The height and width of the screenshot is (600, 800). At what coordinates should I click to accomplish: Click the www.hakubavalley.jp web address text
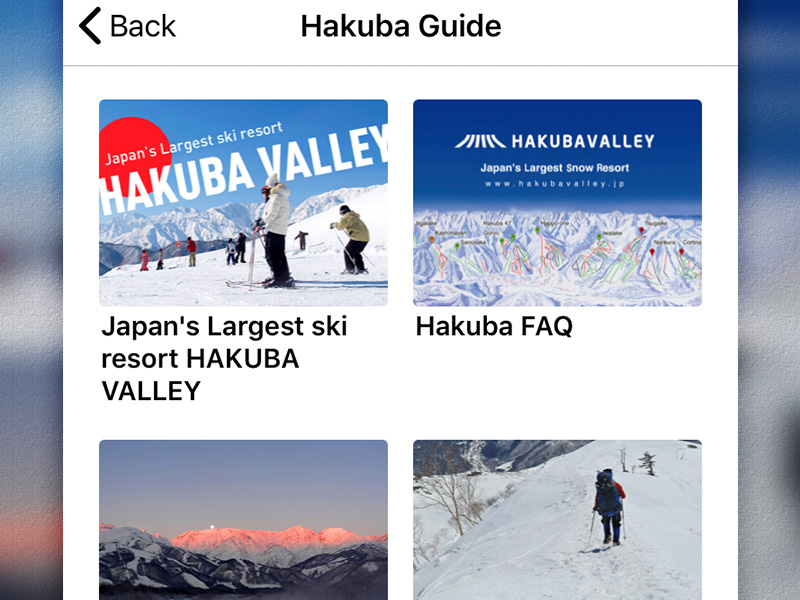tap(555, 184)
